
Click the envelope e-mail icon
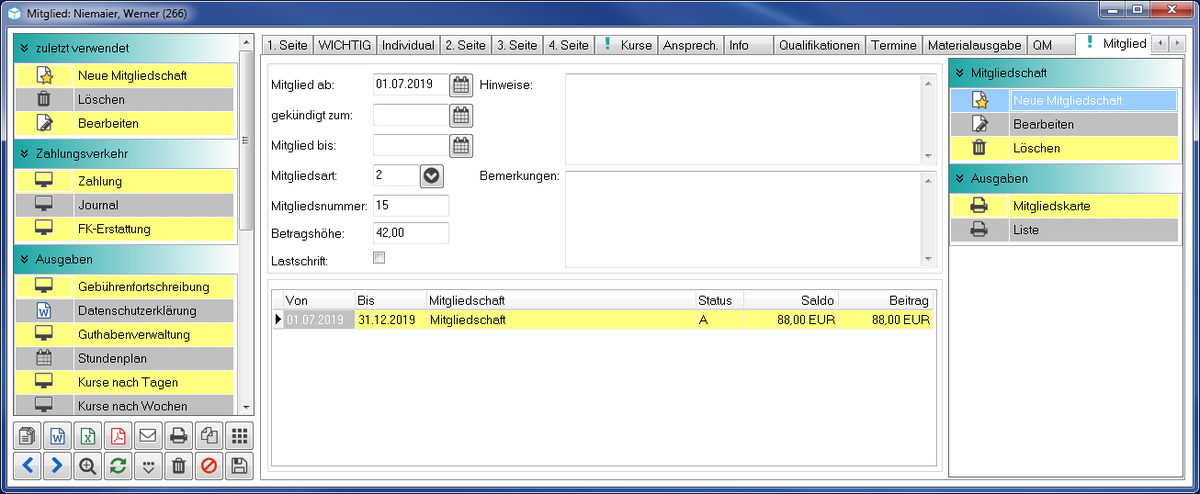(148, 436)
